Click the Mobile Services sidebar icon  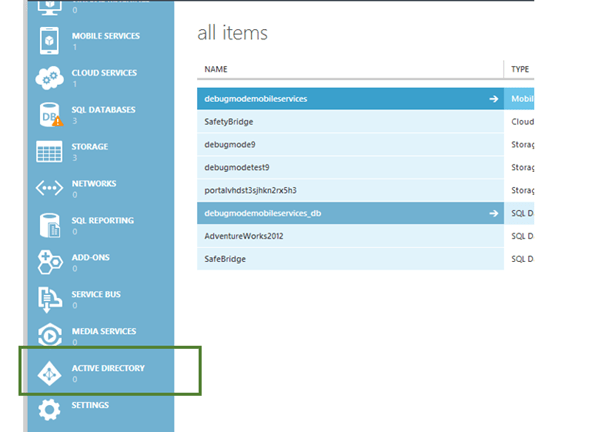coord(49,41)
